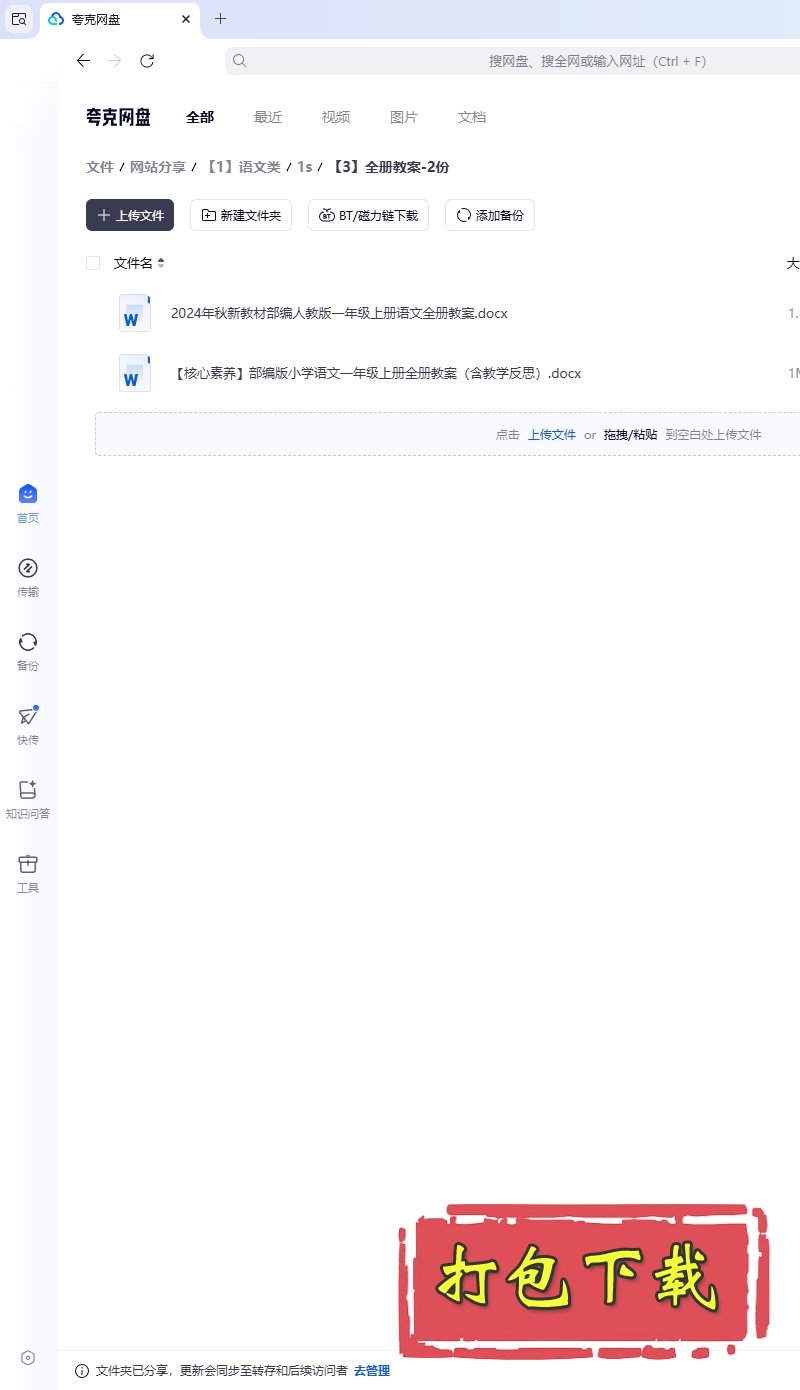The image size is (800, 1390).
Task: Click the BT/磁力链下载 button
Action: pos(368,215)
